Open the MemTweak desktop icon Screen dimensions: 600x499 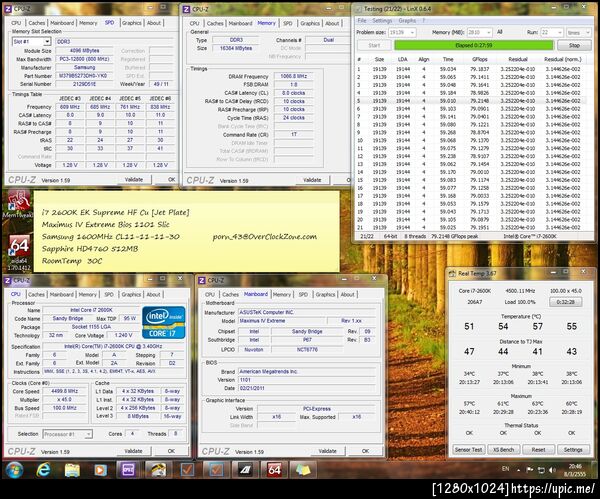(x=17, y=205)
